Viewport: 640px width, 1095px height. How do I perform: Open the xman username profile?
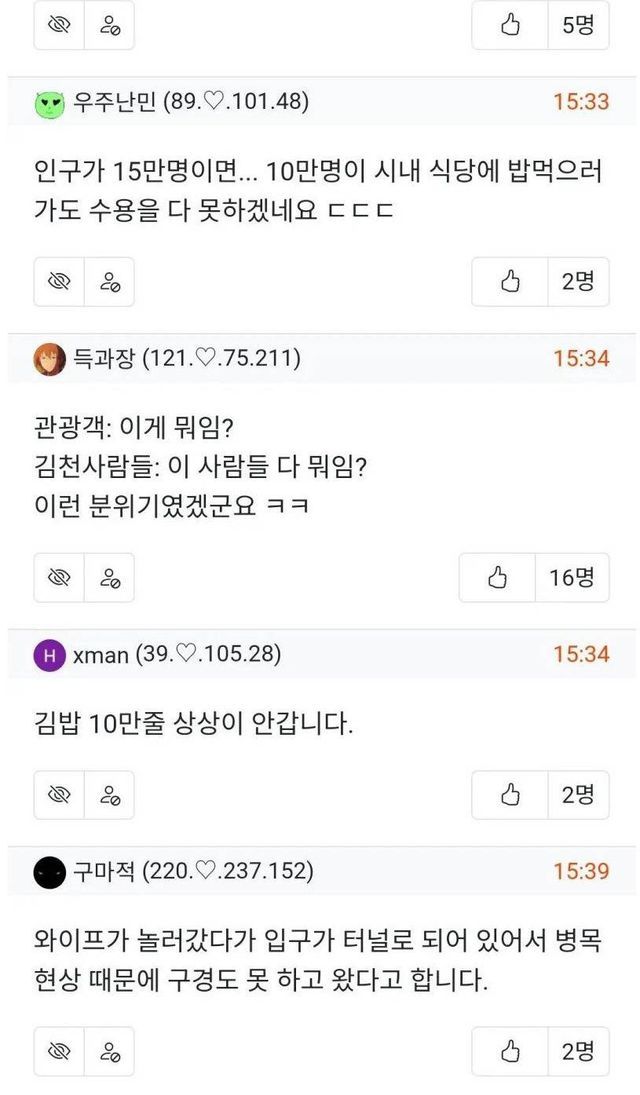pyautogui.click(x=101, y=655)
